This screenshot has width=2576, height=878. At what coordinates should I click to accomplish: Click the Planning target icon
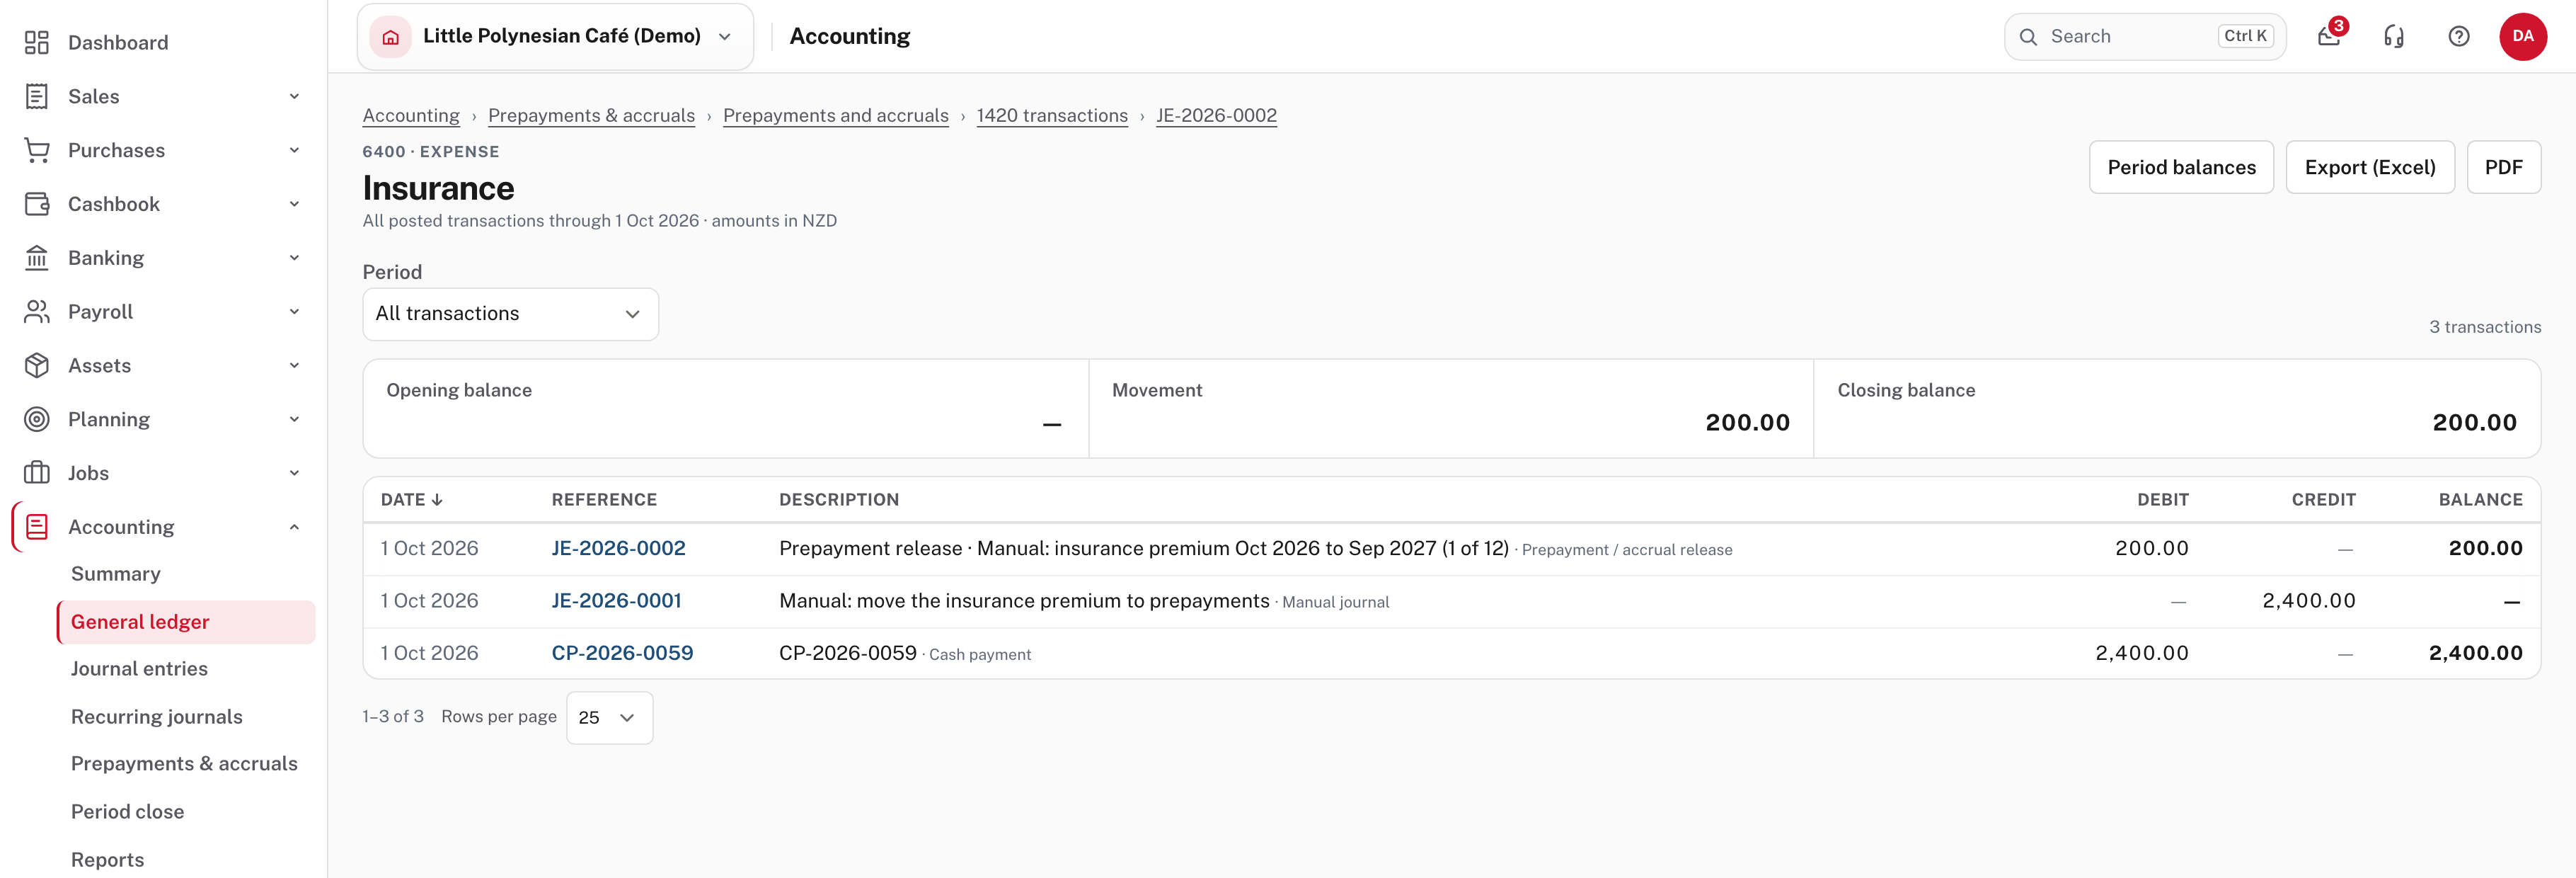tap(37, 419)
